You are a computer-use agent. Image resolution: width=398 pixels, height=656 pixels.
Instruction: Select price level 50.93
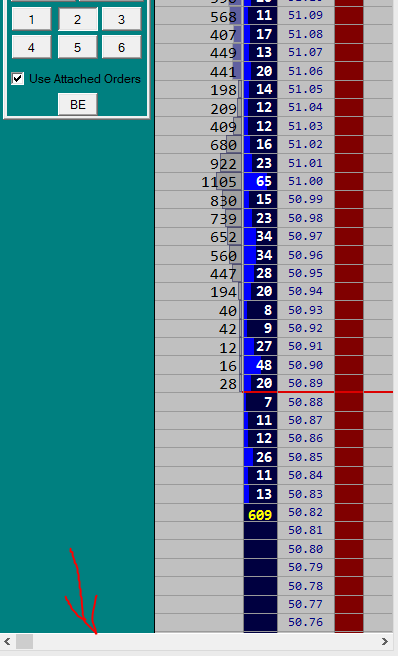coord(306,310)
